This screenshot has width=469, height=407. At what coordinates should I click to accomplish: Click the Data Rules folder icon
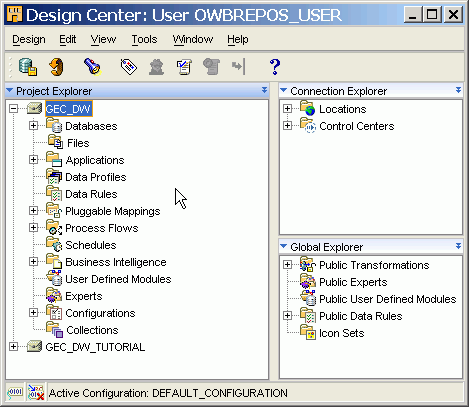pos(54,194)
